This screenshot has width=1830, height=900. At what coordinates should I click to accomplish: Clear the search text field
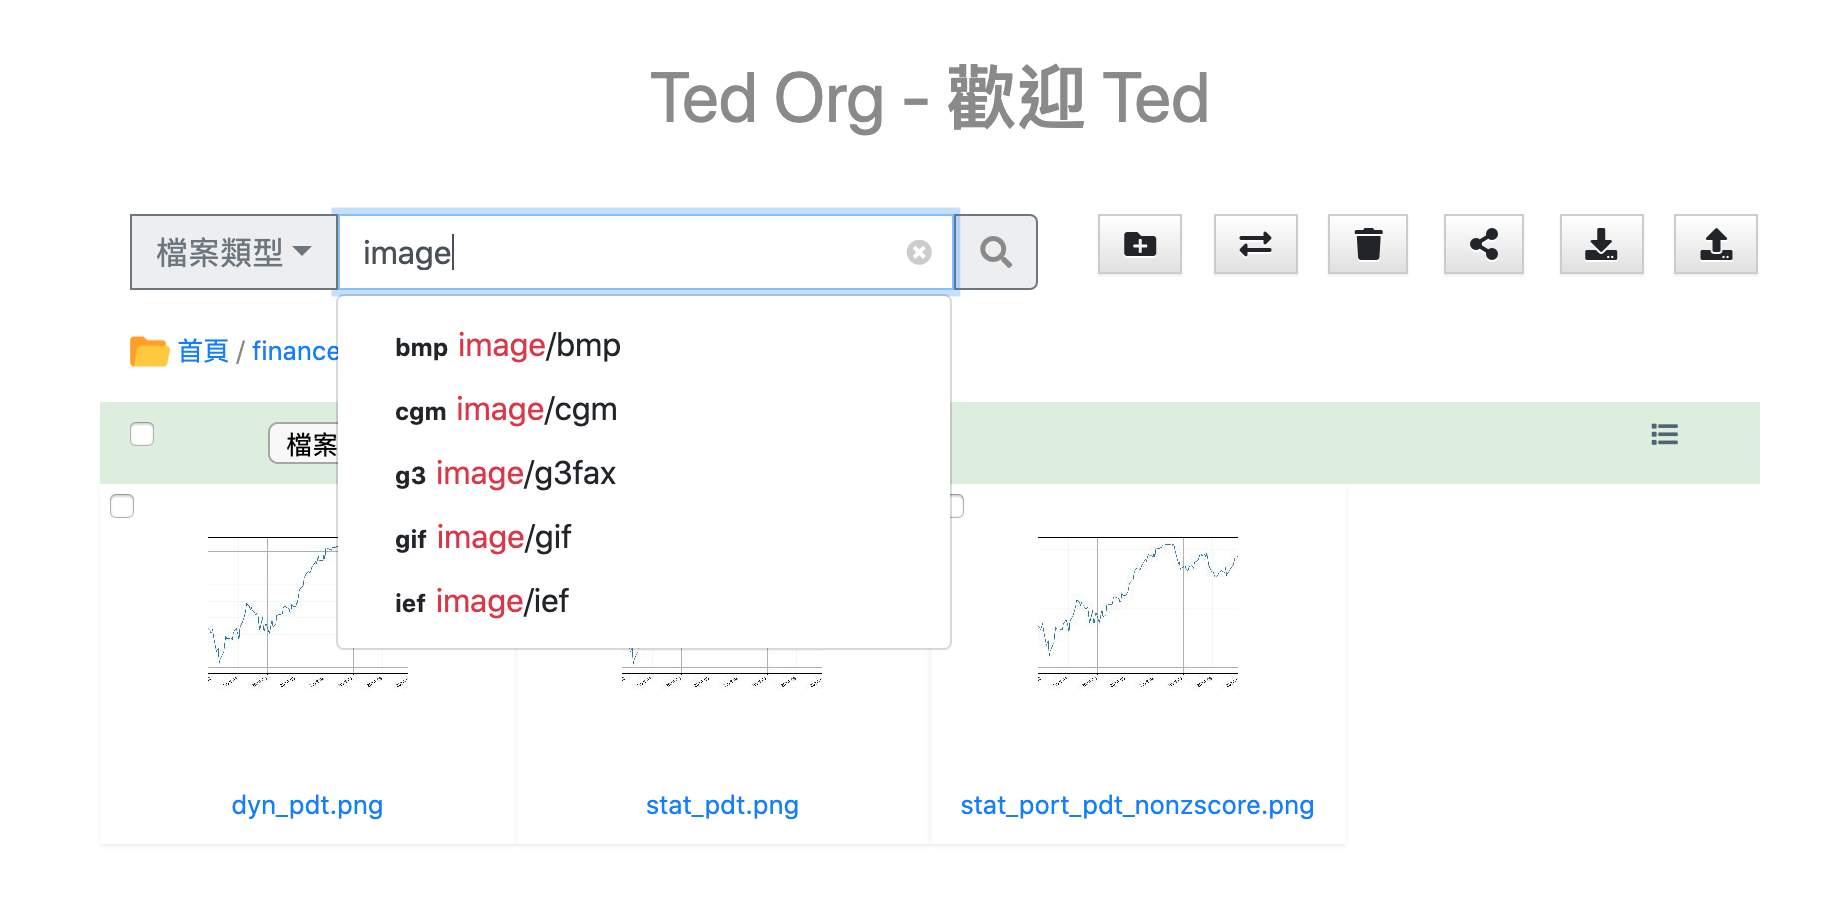coord(919,252)
